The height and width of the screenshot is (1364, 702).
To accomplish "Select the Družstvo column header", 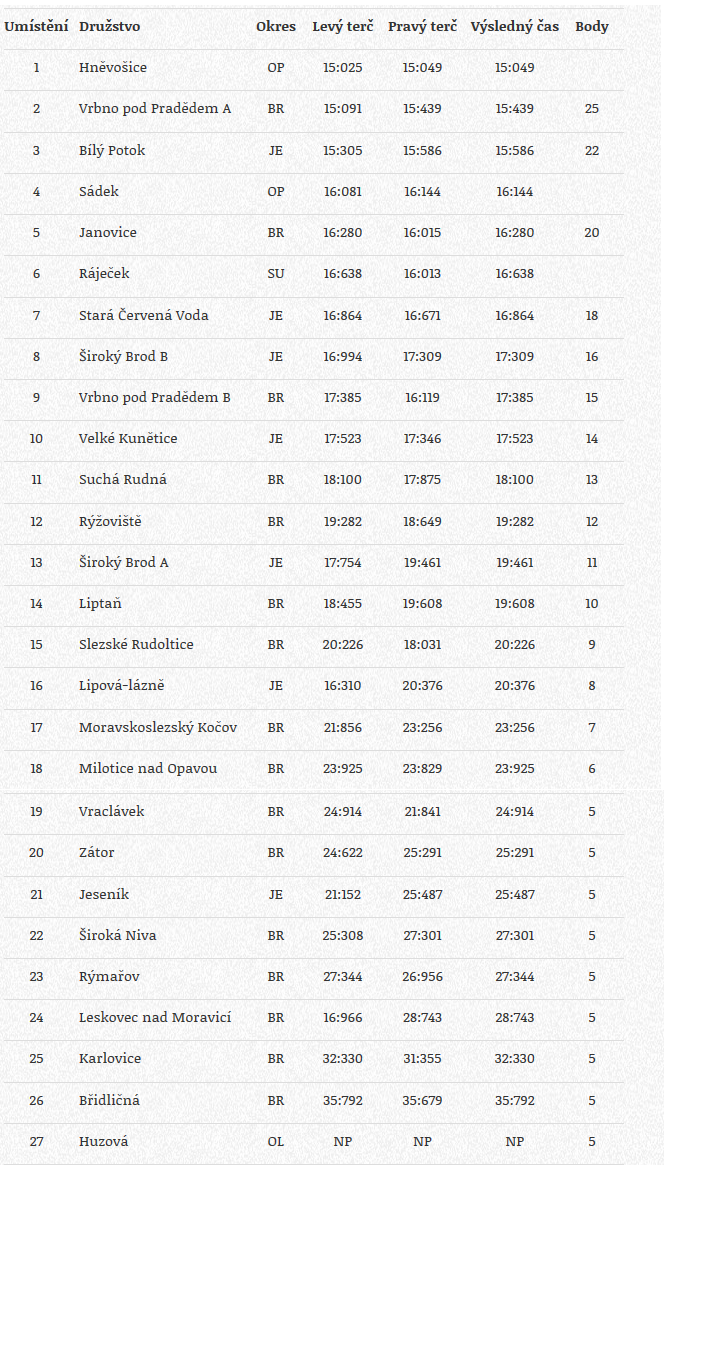I will 110,27.
